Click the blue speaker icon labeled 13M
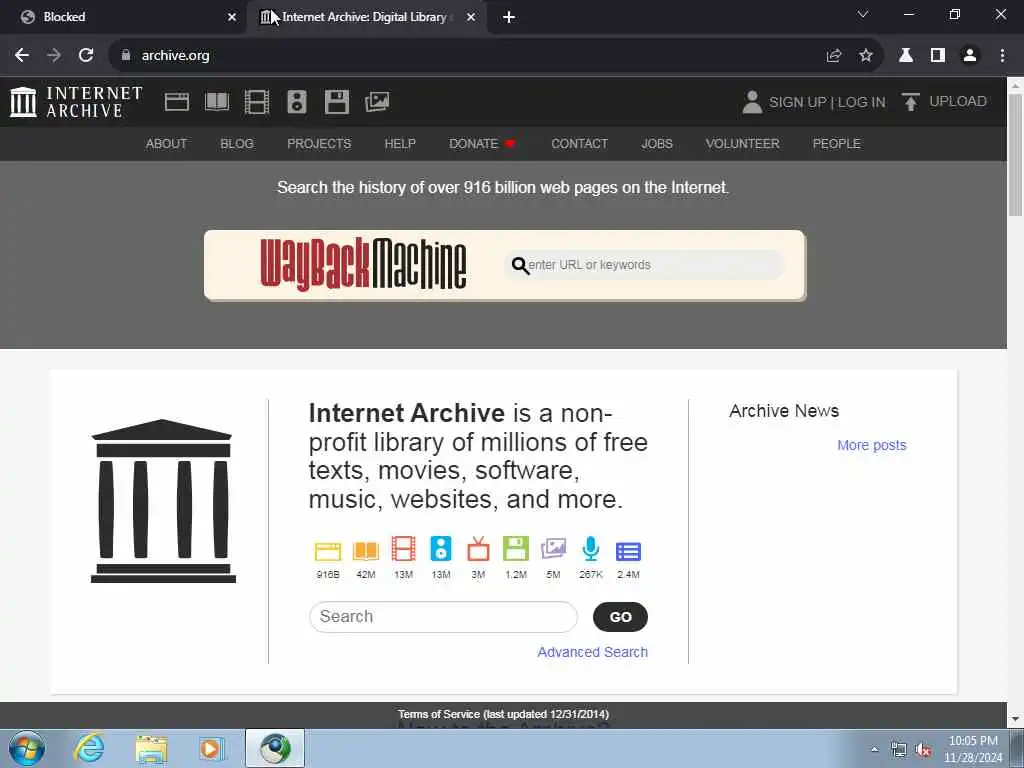The width and height of the screenshot is (1024, 768). point(441,549)
